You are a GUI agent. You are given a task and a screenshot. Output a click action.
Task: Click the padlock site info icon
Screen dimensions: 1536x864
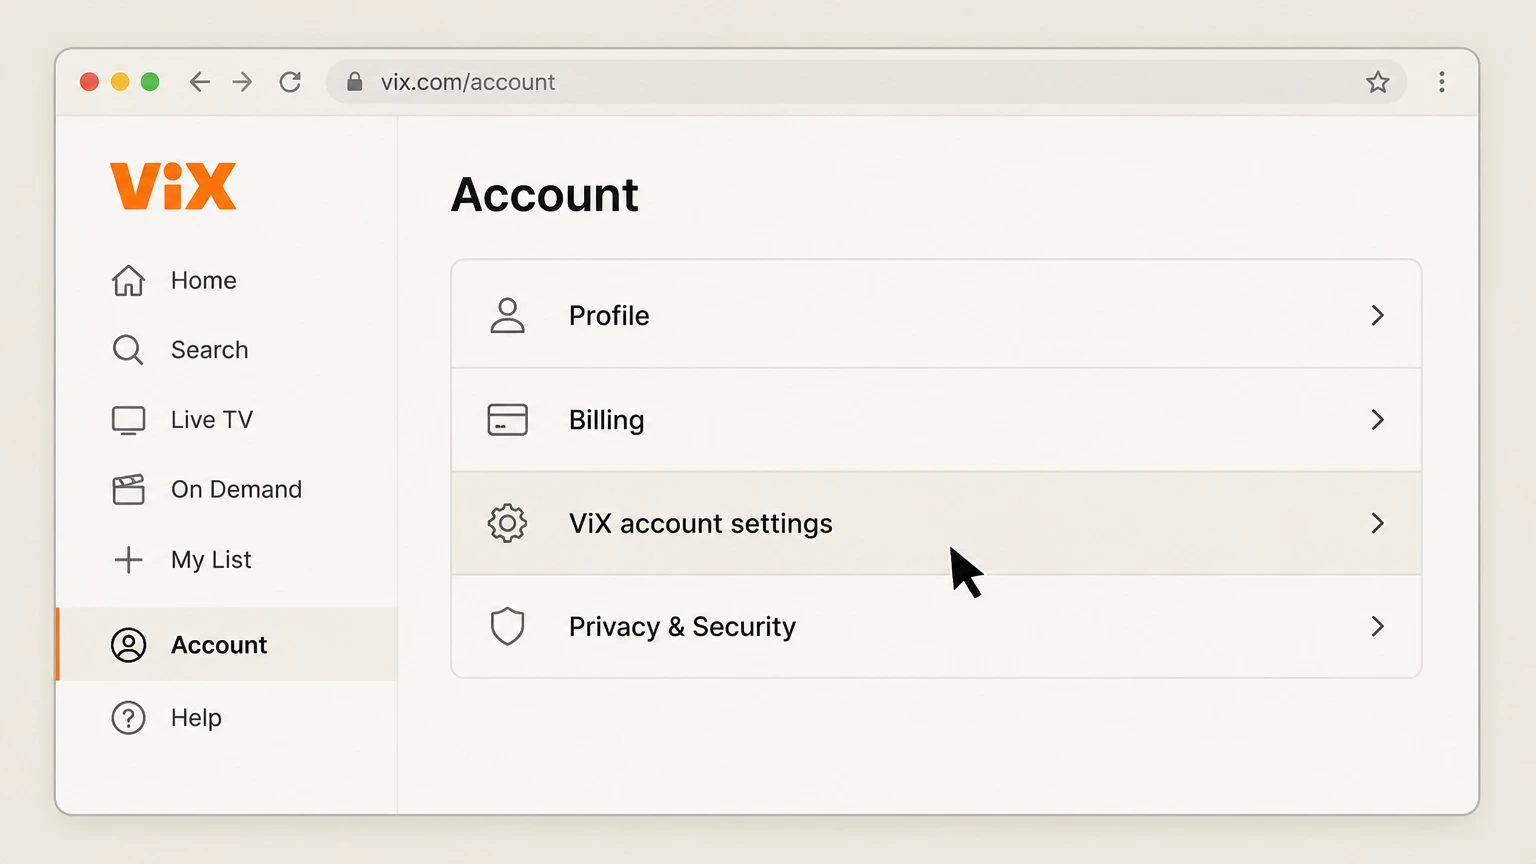[354, 82]
